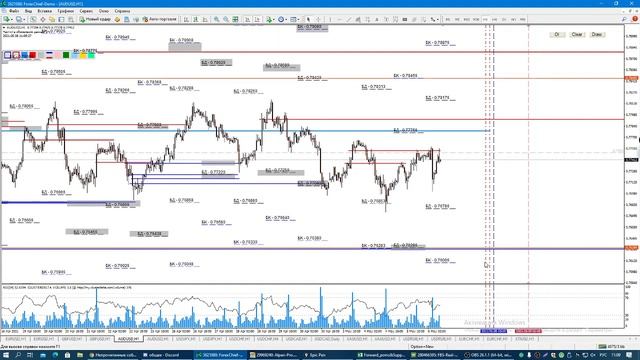Switch chart to candlesticks icon
Viewport: 640px width, 360px height.
pyautogui.click(x=196, y=19)
